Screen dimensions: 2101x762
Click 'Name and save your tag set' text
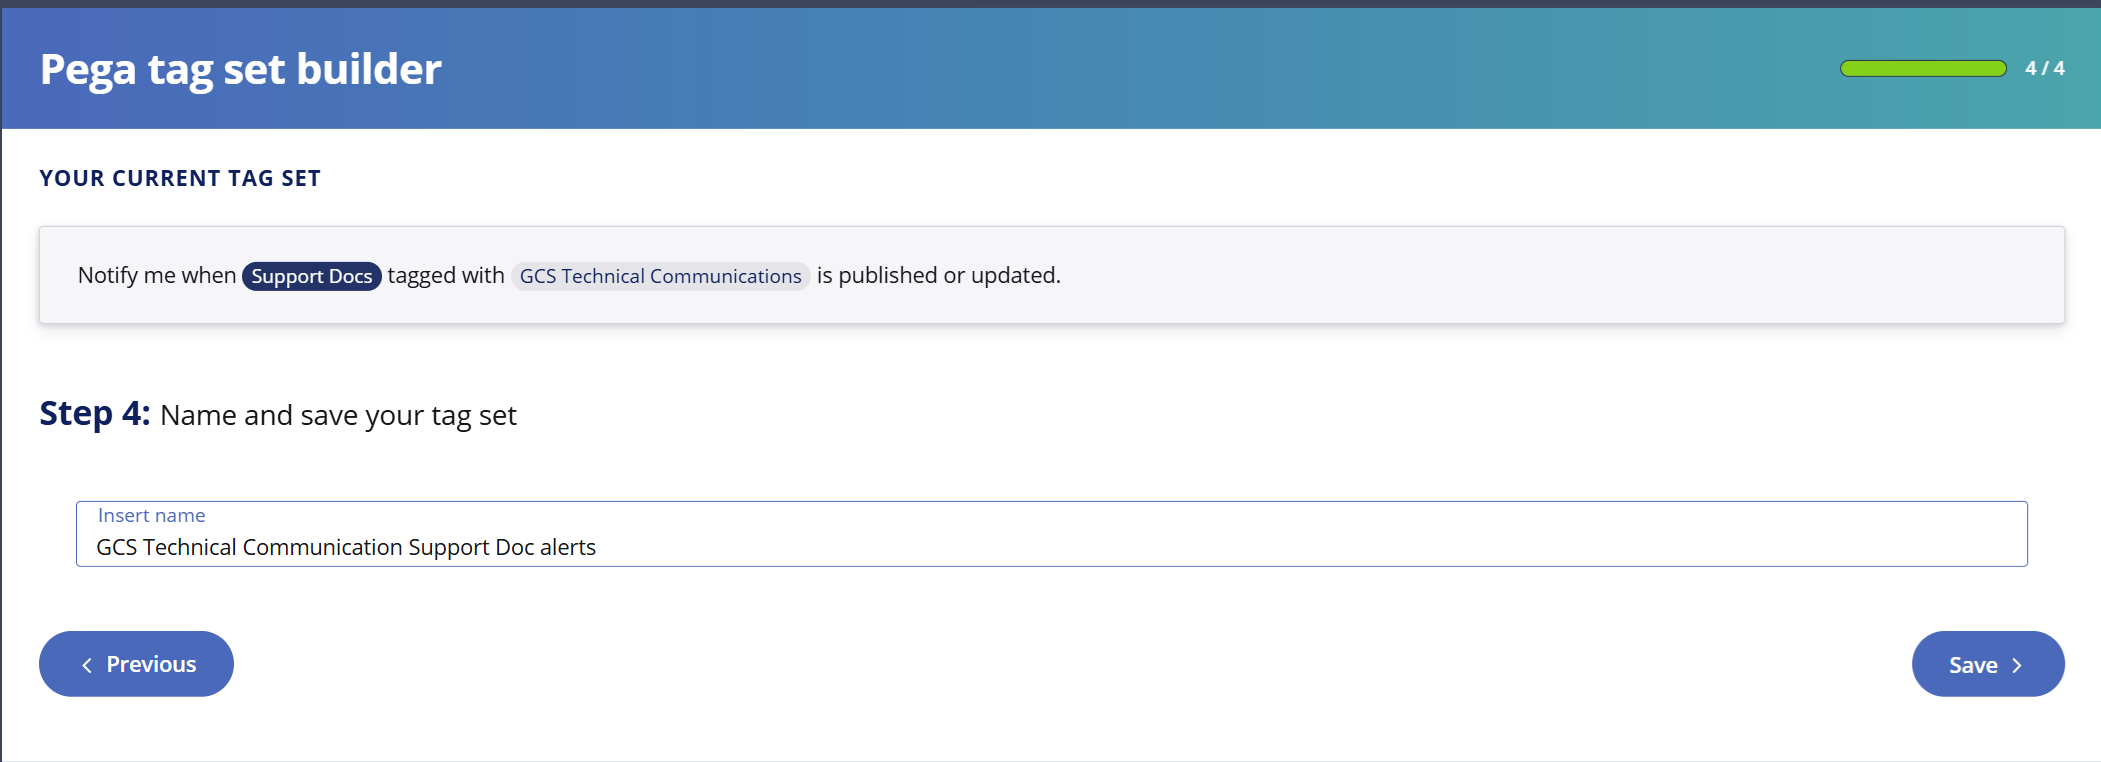click(338, 415)
